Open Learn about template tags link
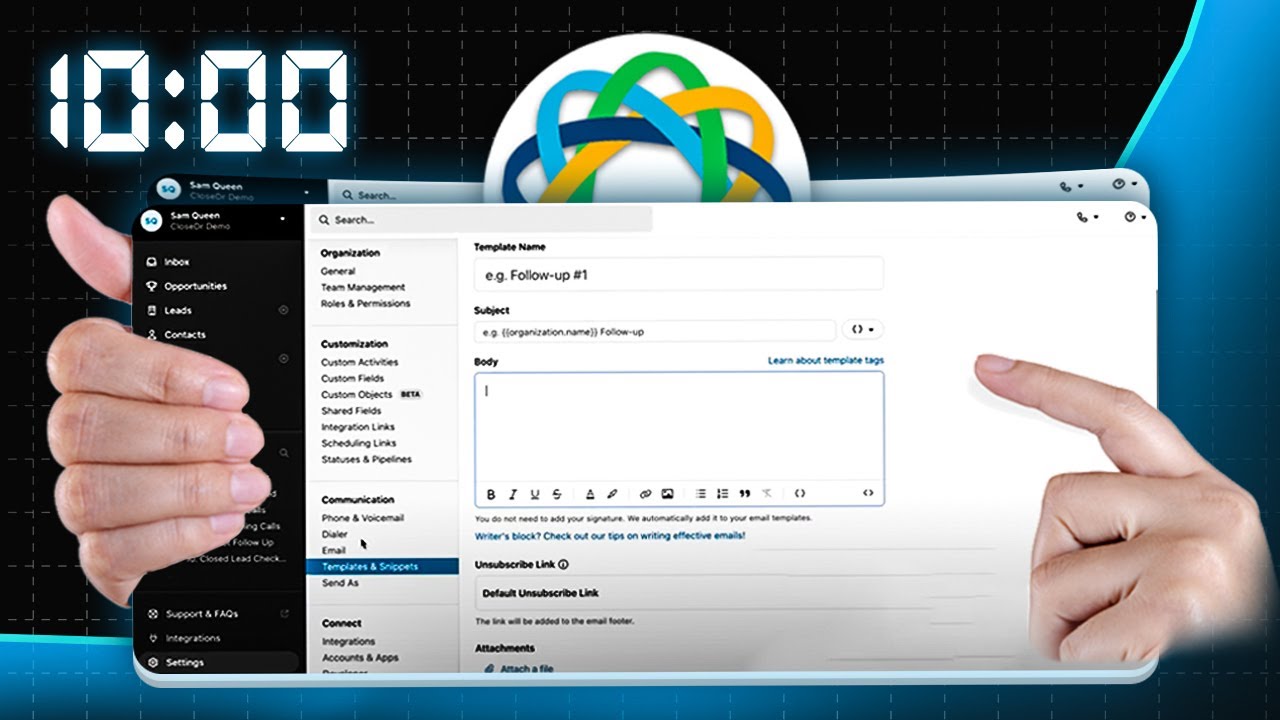 pos(826,360)
